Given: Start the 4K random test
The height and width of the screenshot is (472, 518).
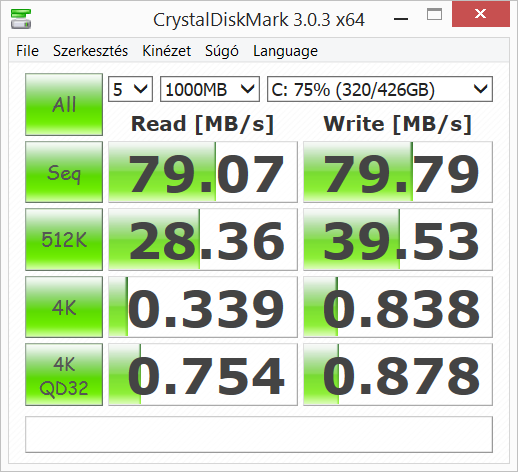Looking at the screenshot, I should tap(64, 307).
